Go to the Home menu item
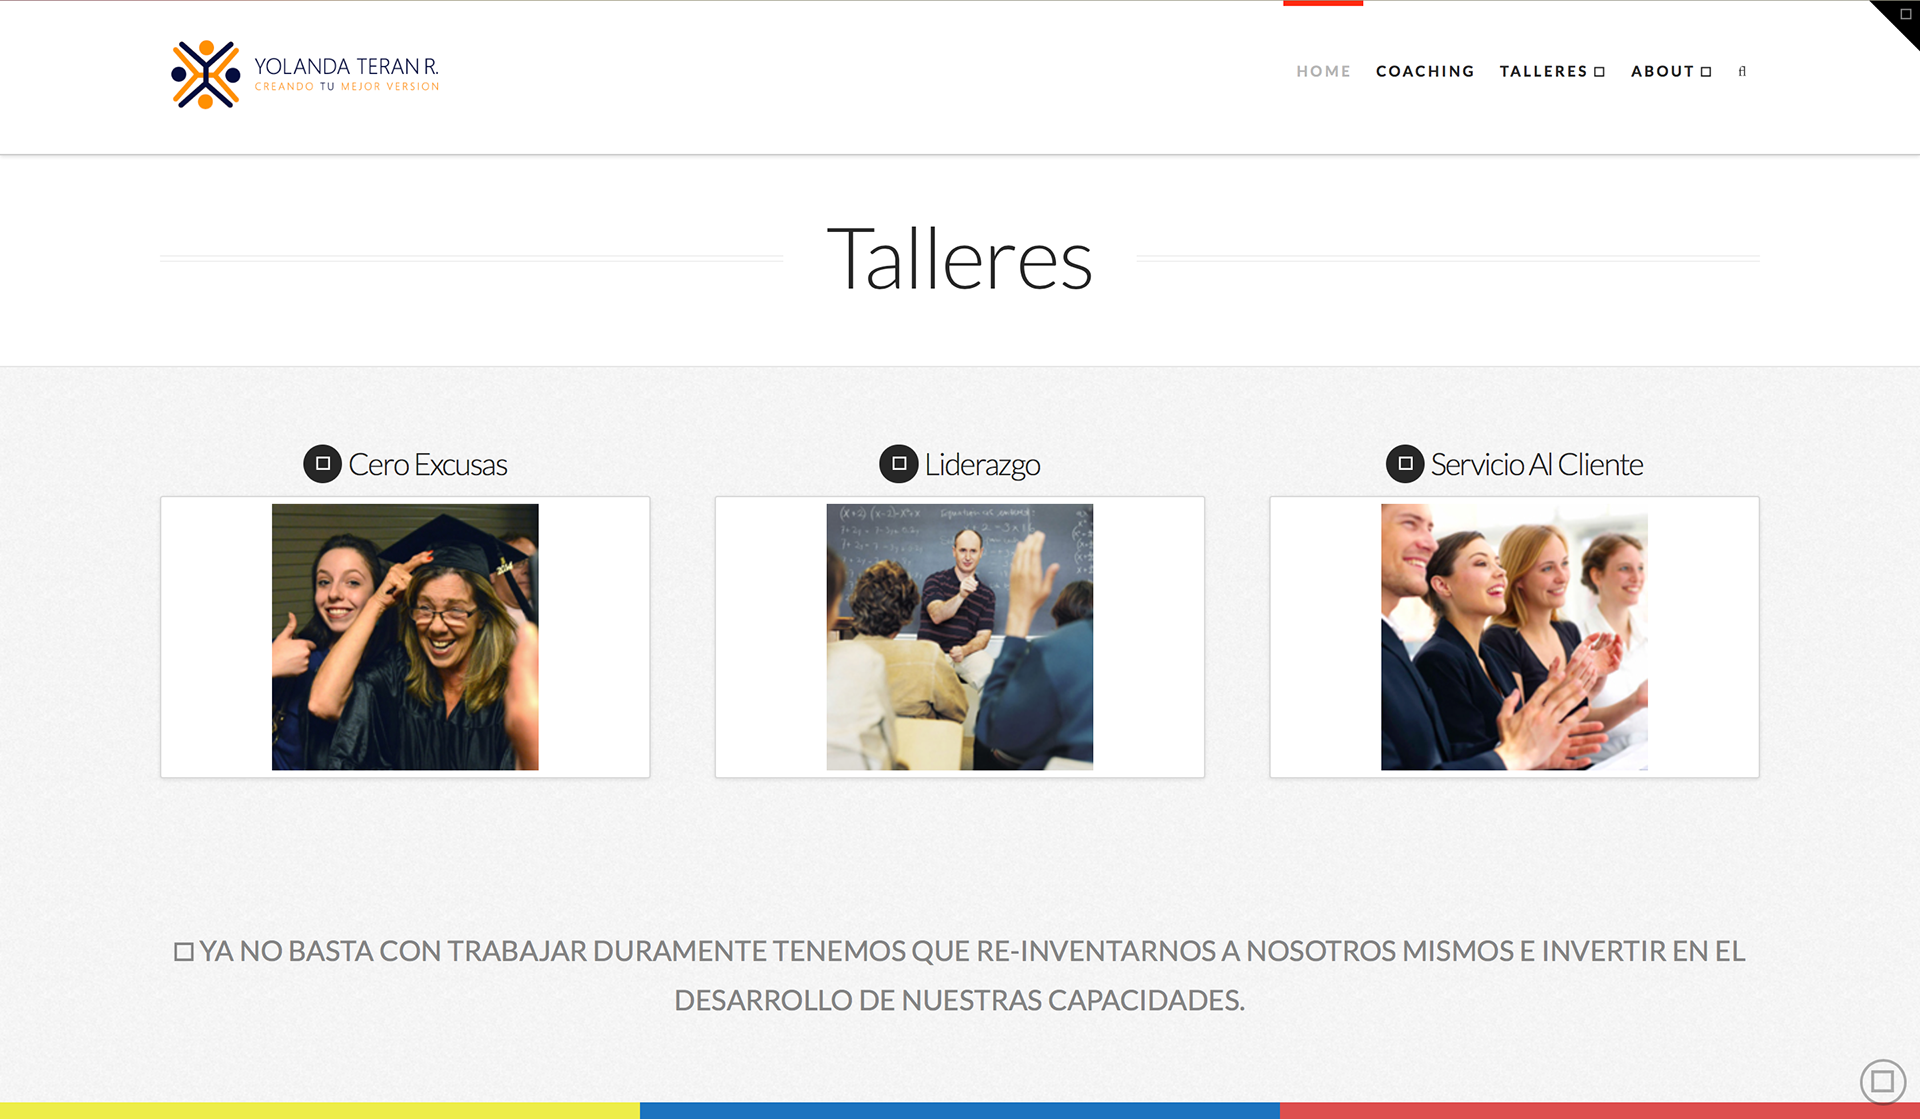This screenshot has height=1119, width=1920. click(1323, 71)
